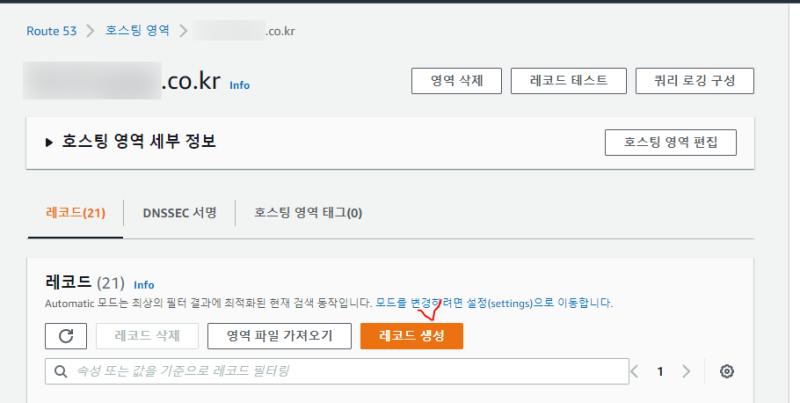This screenshot has height=403, width=800.
Task: Click the disabled 레코드 삭제 button
Action: coord(147,336)
